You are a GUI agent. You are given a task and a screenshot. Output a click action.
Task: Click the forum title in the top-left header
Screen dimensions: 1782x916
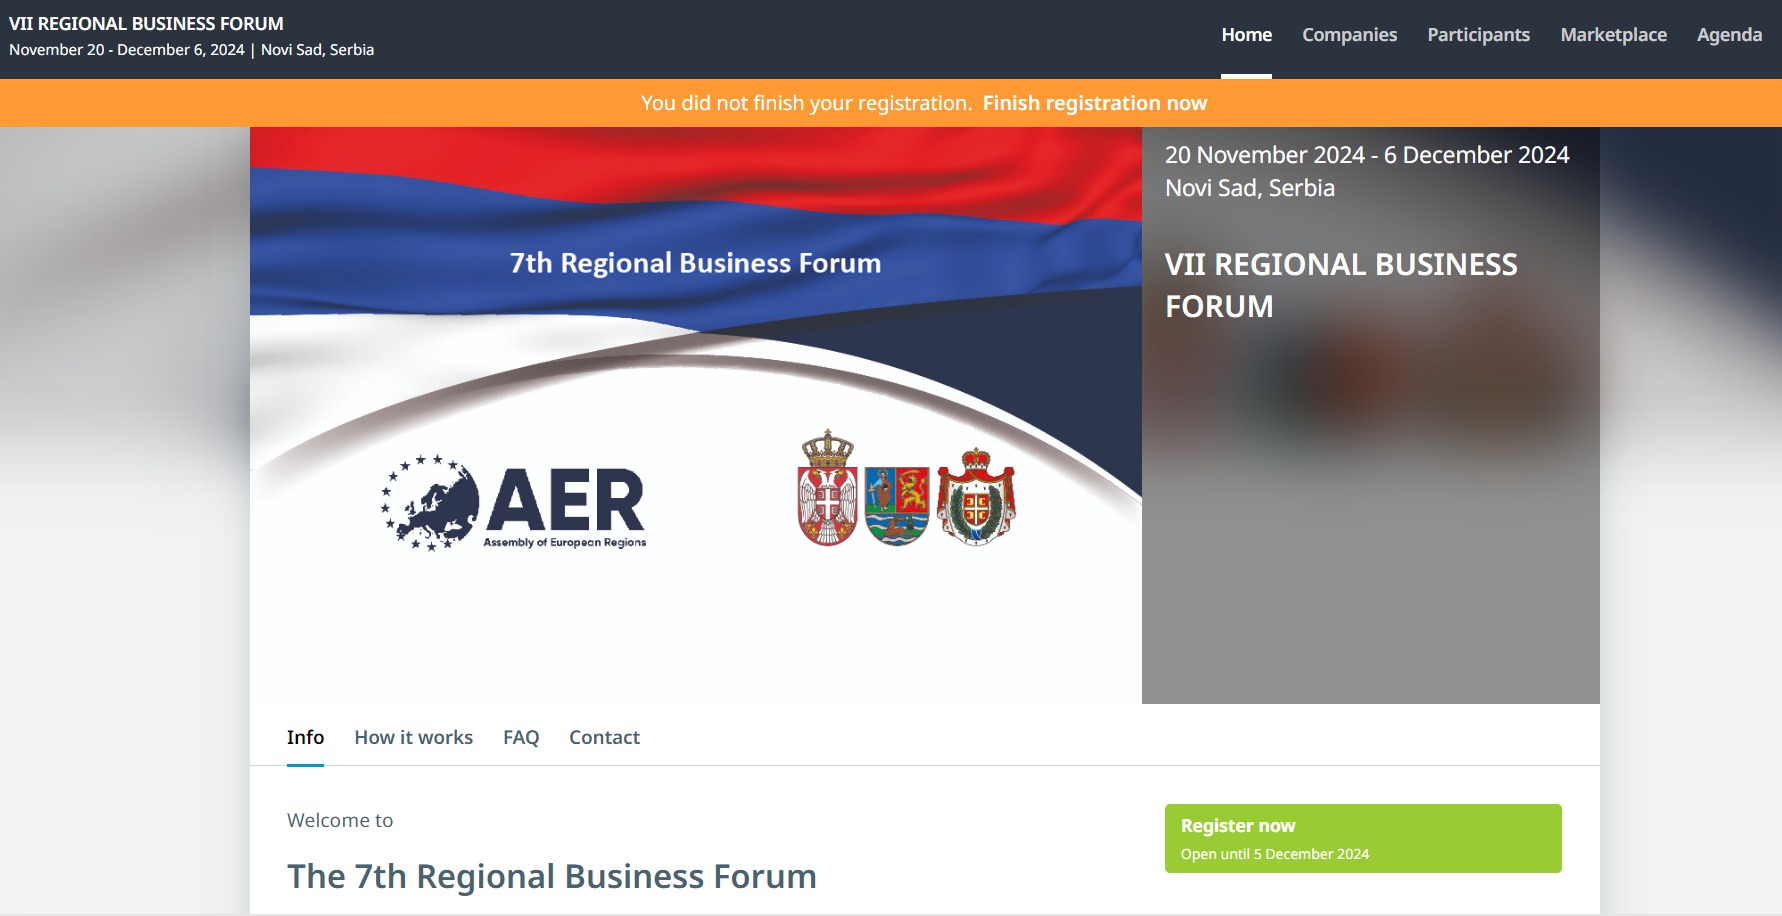[x=146, y=23]
